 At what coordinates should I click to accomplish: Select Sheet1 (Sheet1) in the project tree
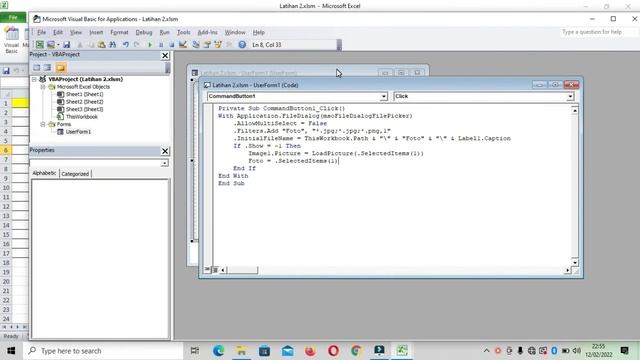click(84, 94)
